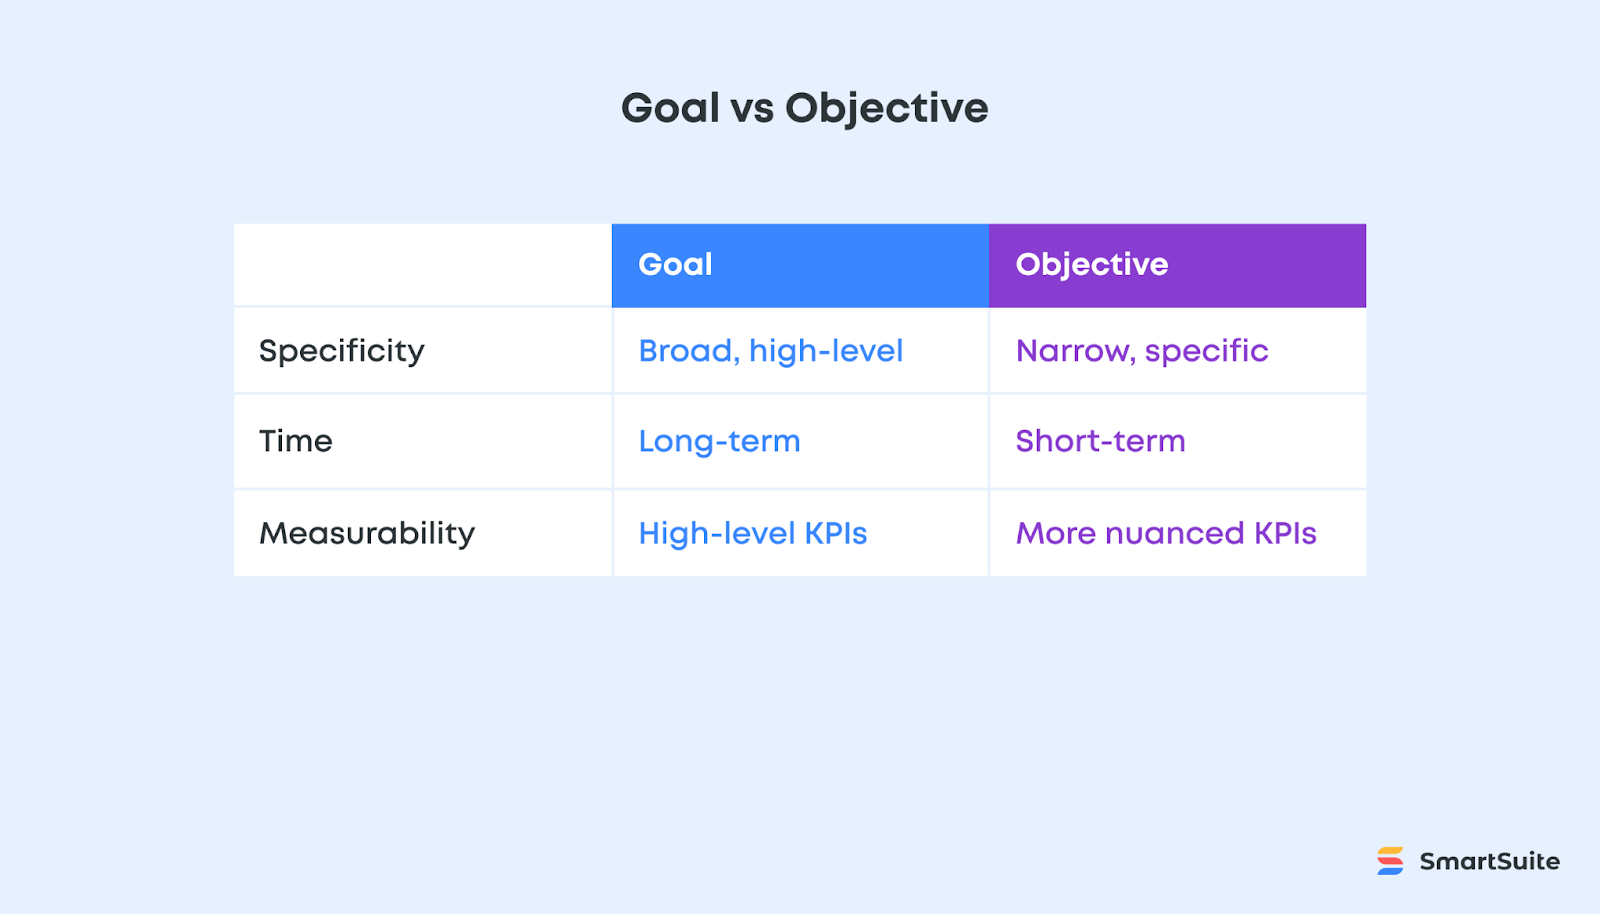
Task: Click the Specificity row label
Action: coord(342,351)
